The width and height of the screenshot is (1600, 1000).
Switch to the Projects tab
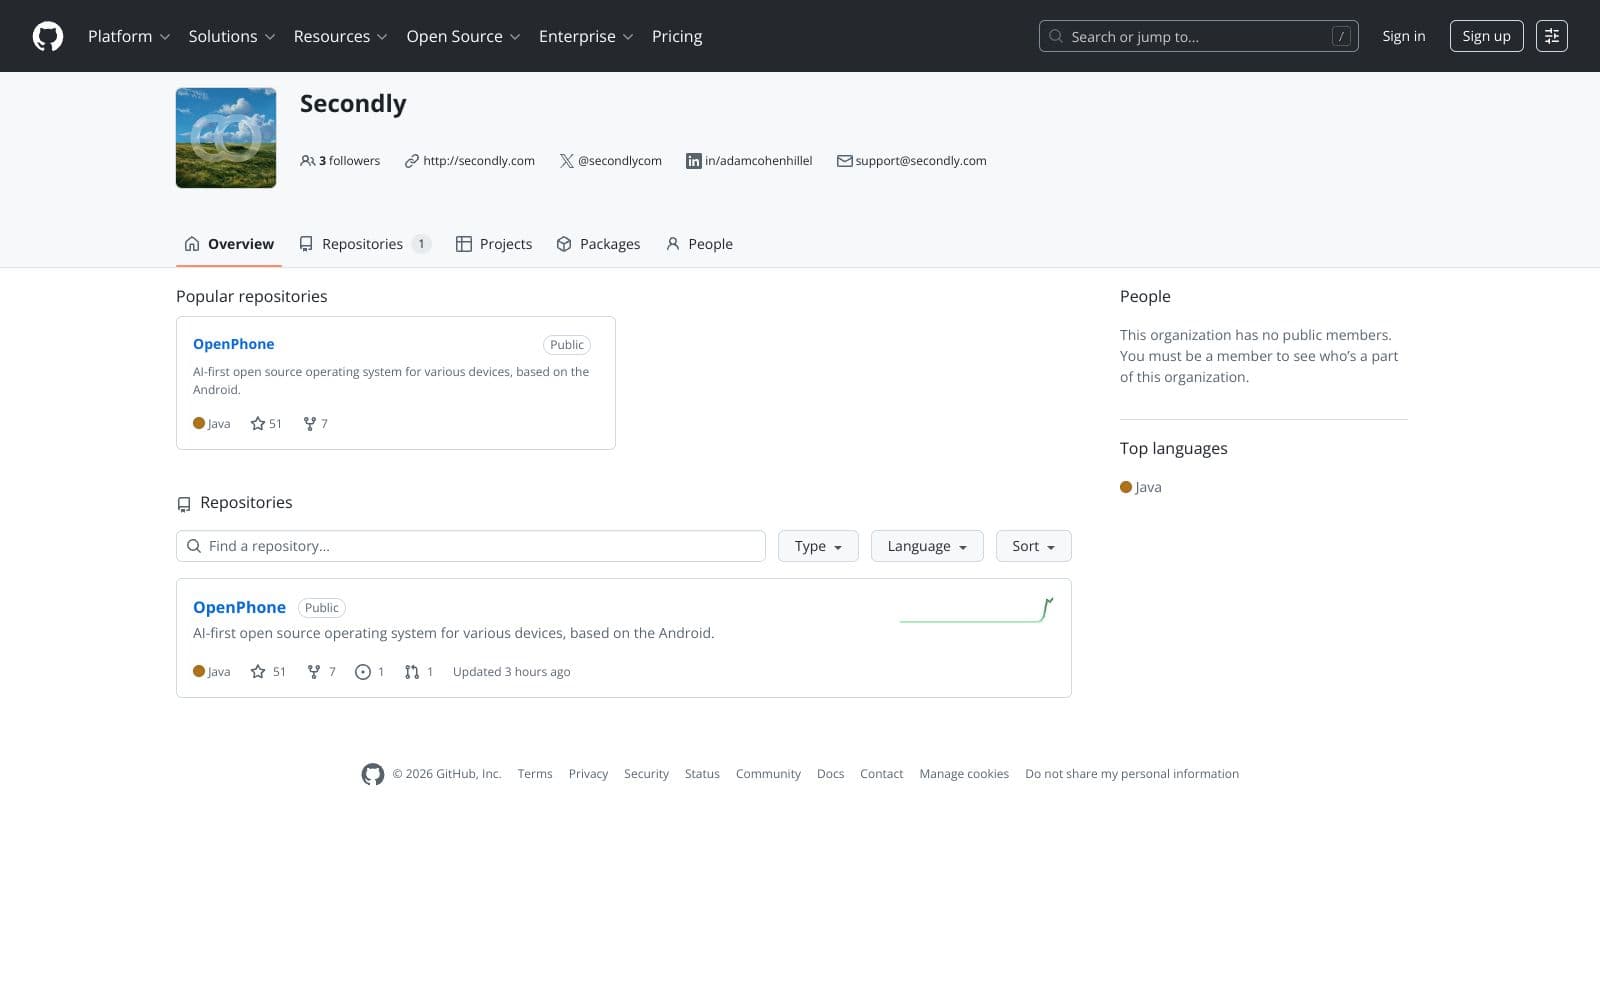(494, 244)
